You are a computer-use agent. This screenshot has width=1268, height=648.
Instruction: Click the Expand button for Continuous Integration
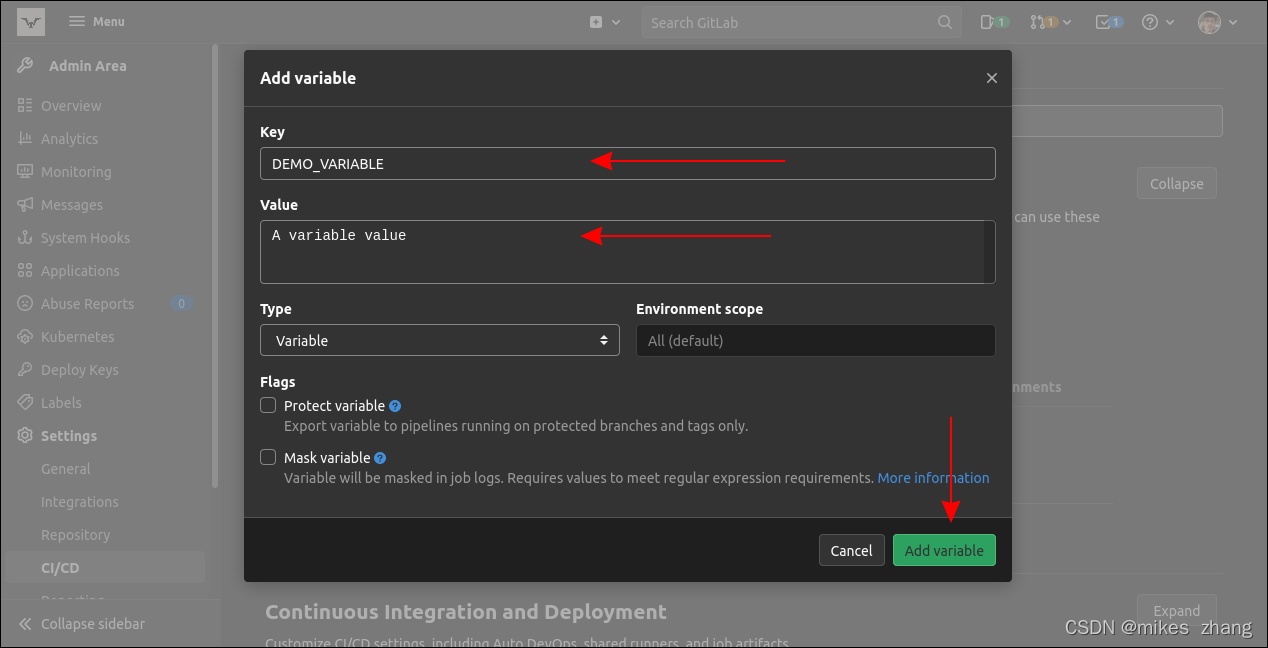click(1176, 610)
